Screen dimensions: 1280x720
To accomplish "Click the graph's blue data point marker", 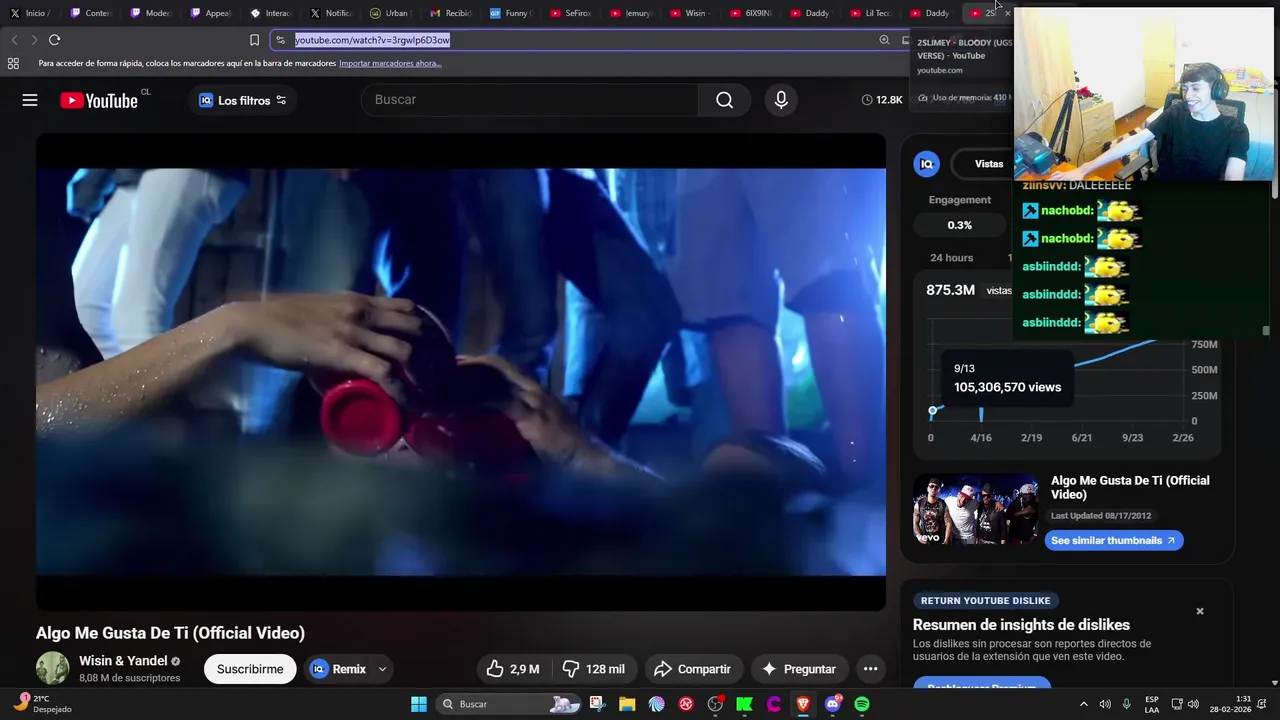I will [x=933, y=412].
